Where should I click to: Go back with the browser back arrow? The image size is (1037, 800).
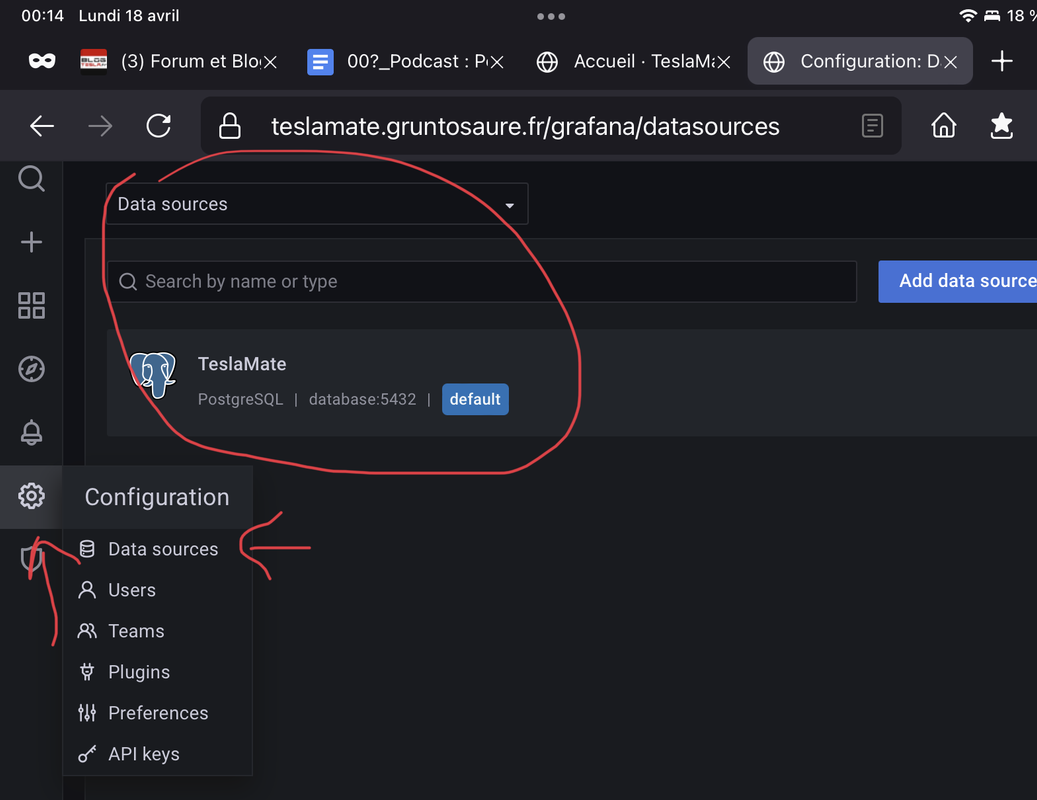(42, 126)
